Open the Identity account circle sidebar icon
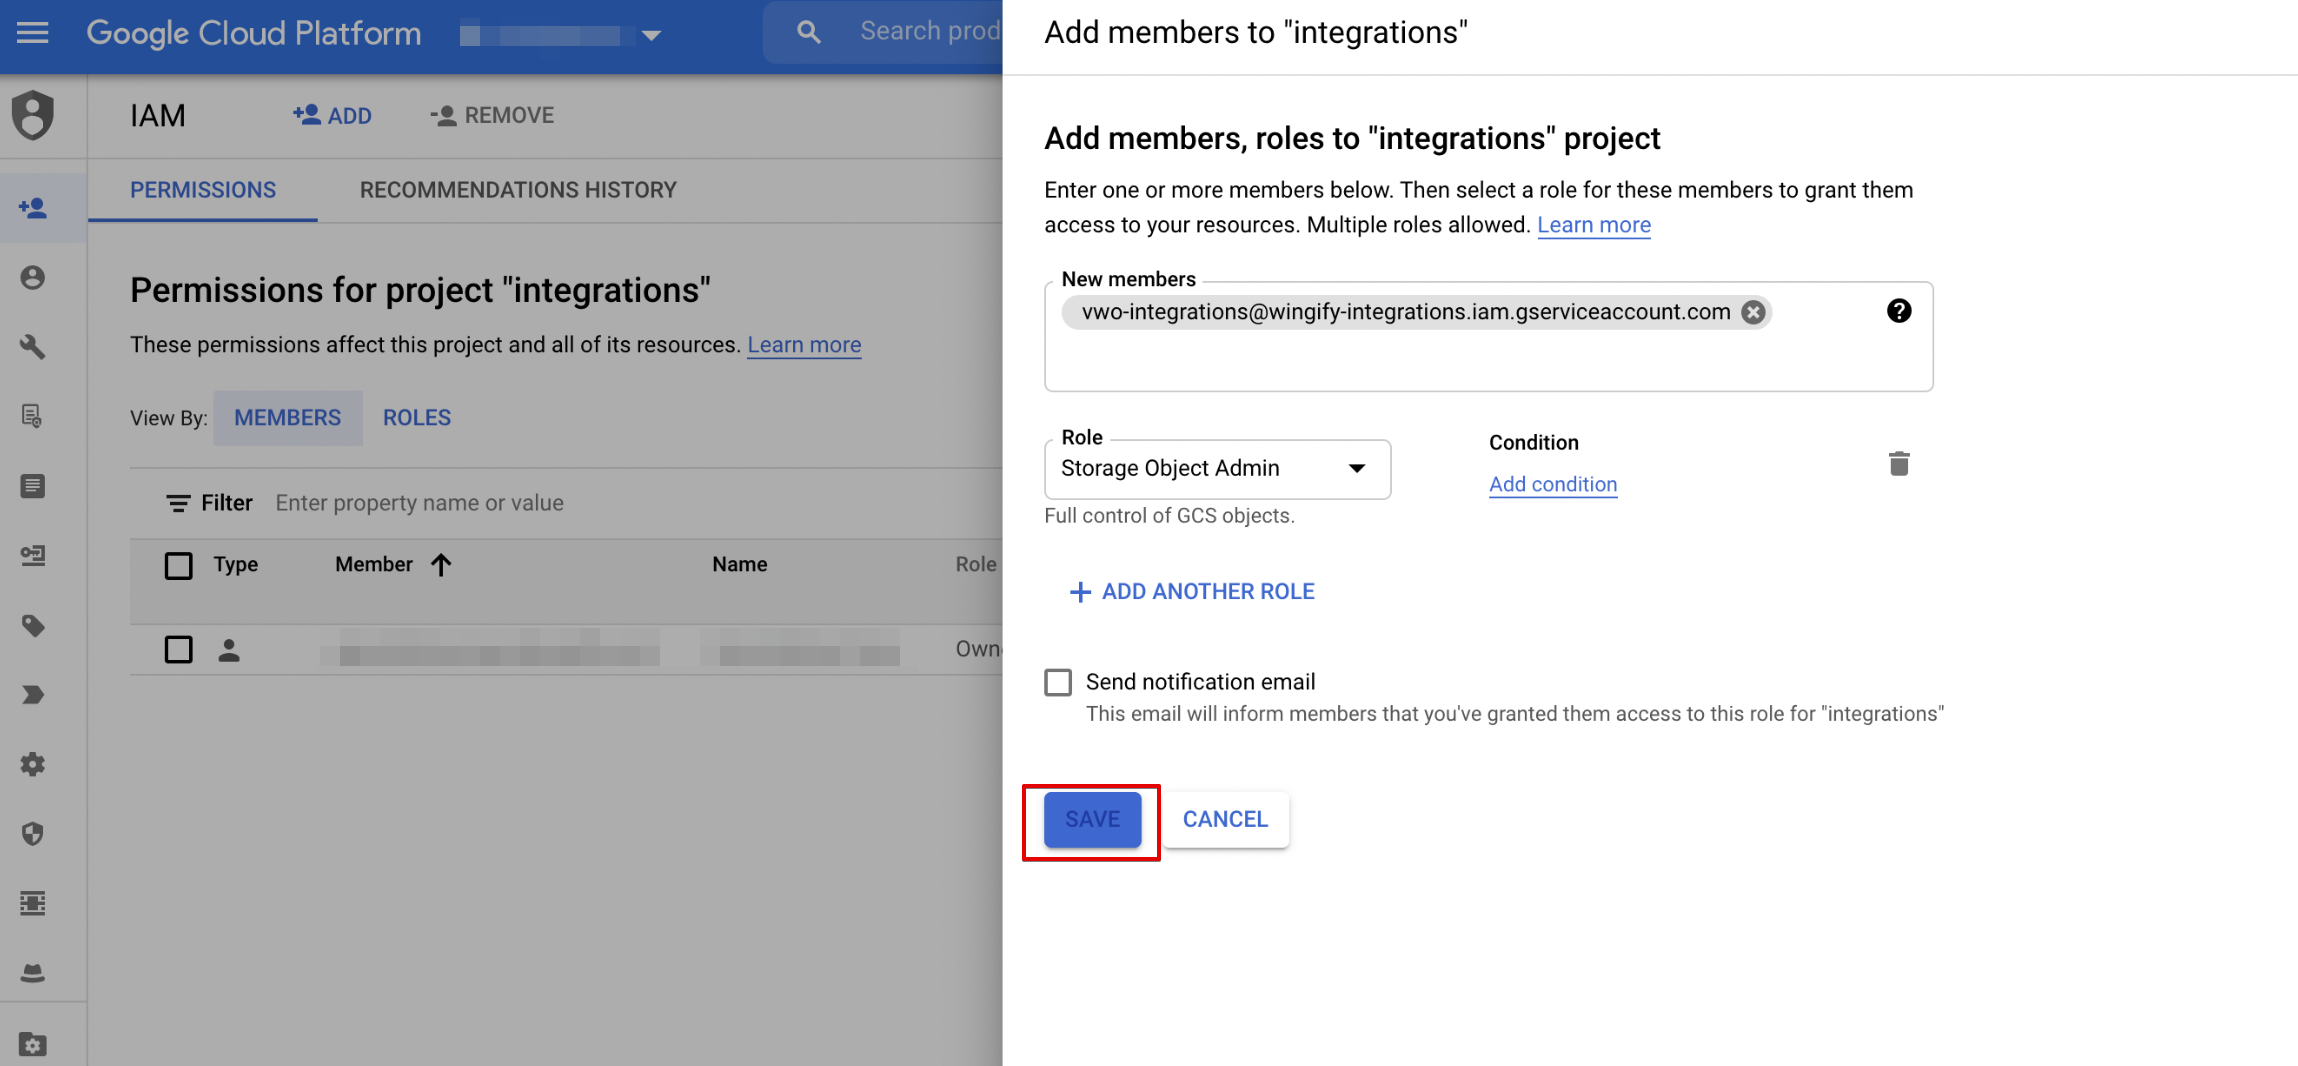 [x=33, y=277]
